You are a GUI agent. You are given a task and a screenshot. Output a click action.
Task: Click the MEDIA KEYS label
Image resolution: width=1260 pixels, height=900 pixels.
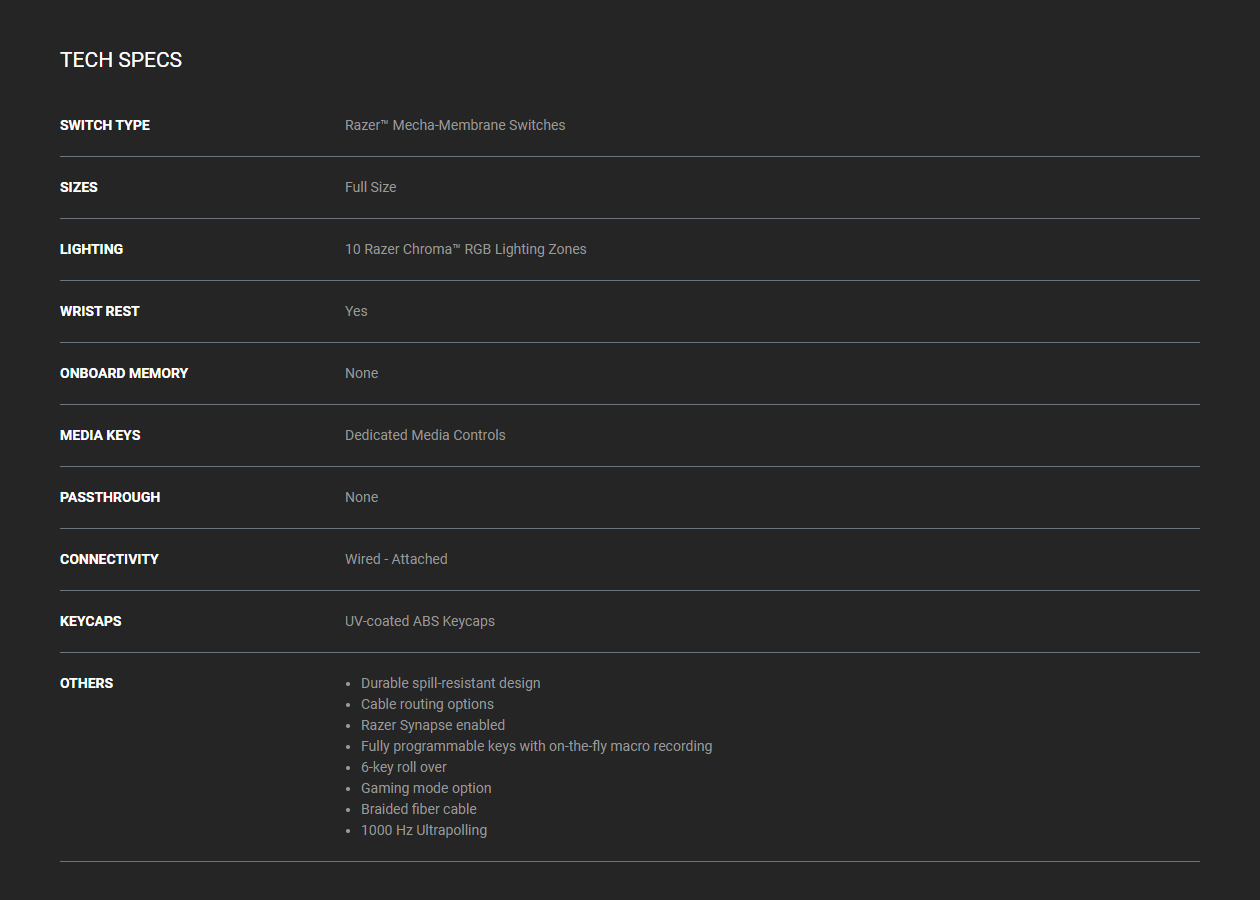[100, 435]
